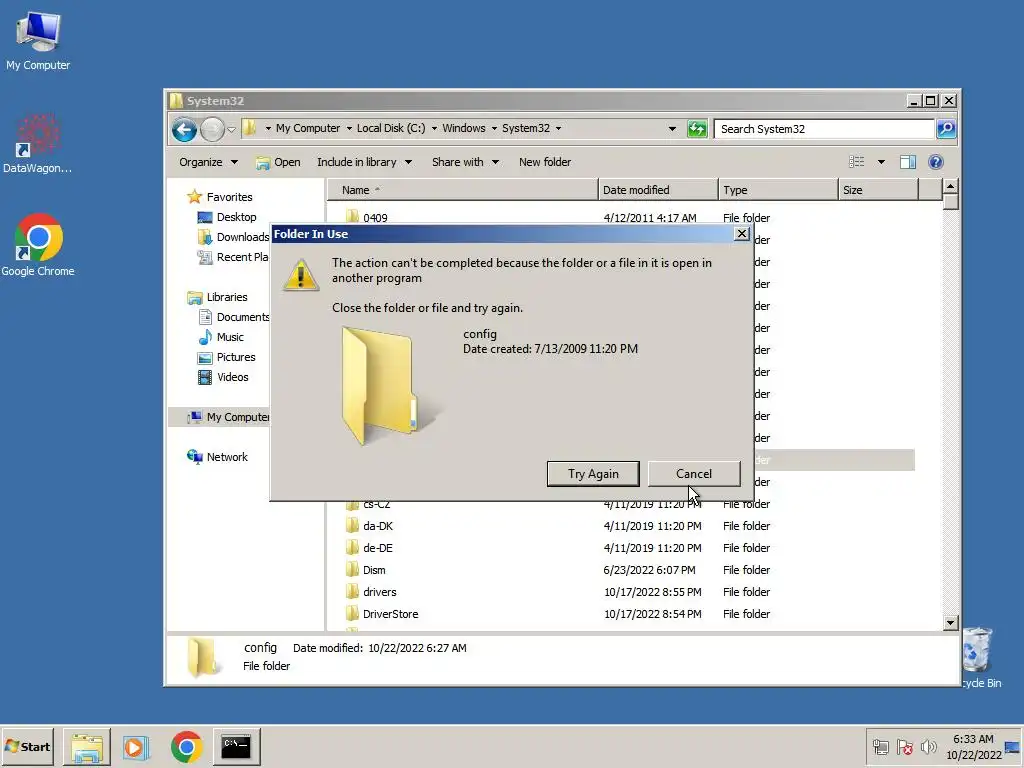Open the DataWagon desktop shortcut
The height and width of the screenshot is (768, 1024).
(x=38, y=144)
